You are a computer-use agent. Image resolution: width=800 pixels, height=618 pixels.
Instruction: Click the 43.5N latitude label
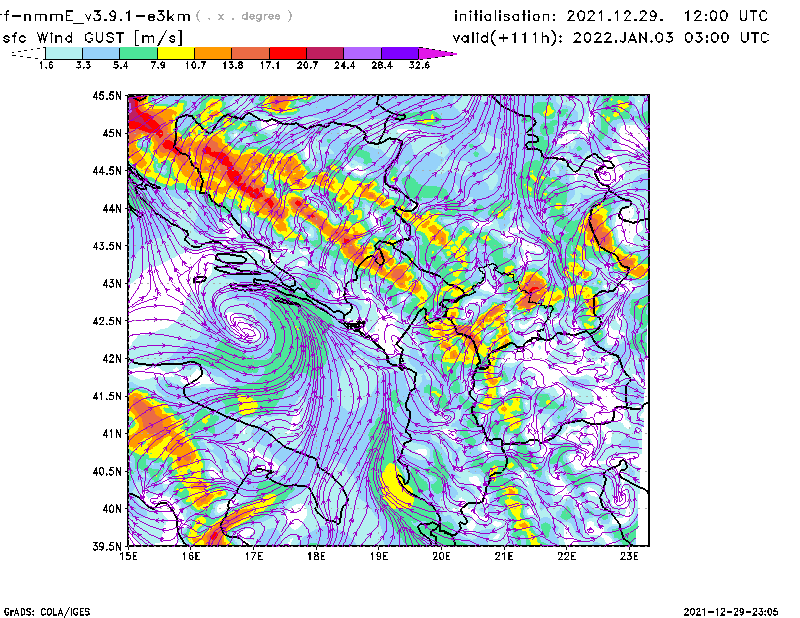click(107, 245)
